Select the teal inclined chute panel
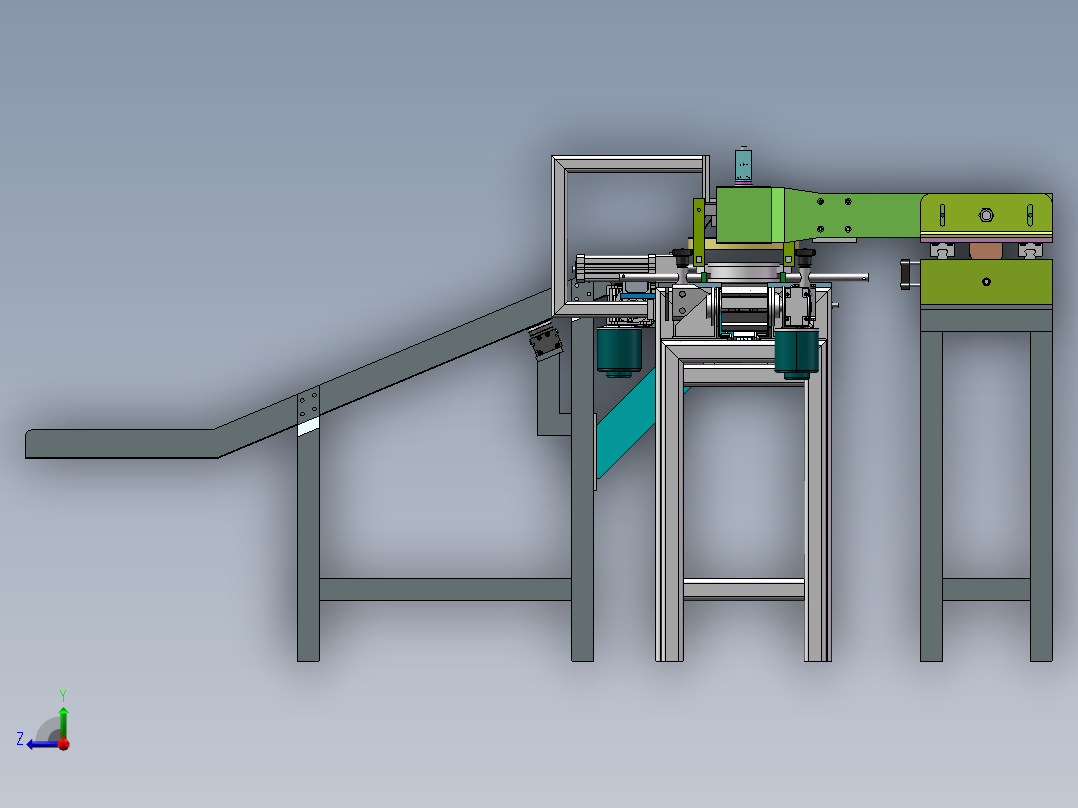This screenshot has height=808, width=1078. point(626,423)
